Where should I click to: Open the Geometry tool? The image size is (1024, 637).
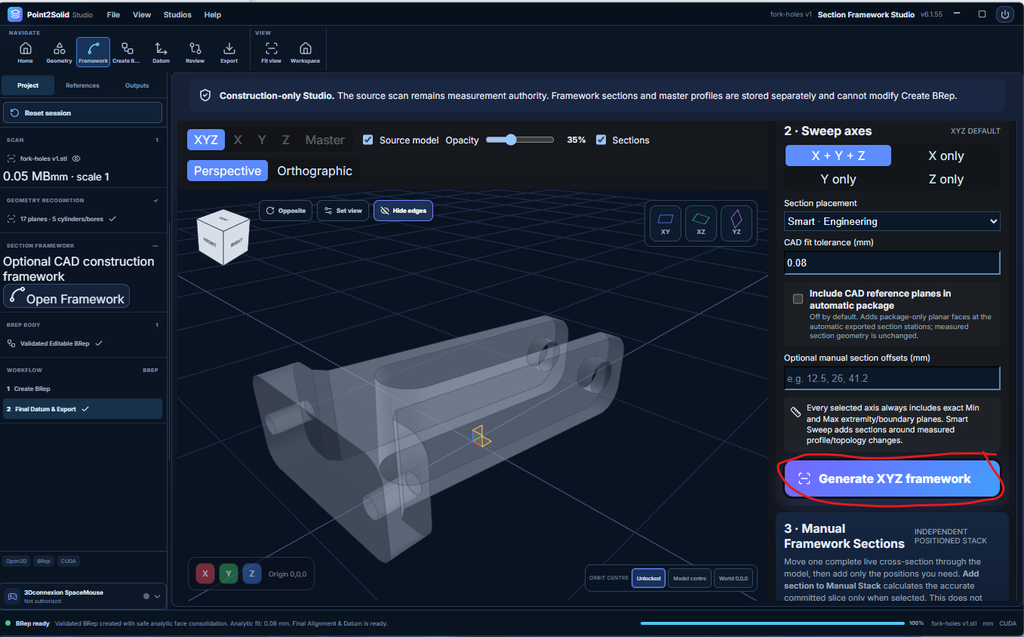click(x=59, y=52)
